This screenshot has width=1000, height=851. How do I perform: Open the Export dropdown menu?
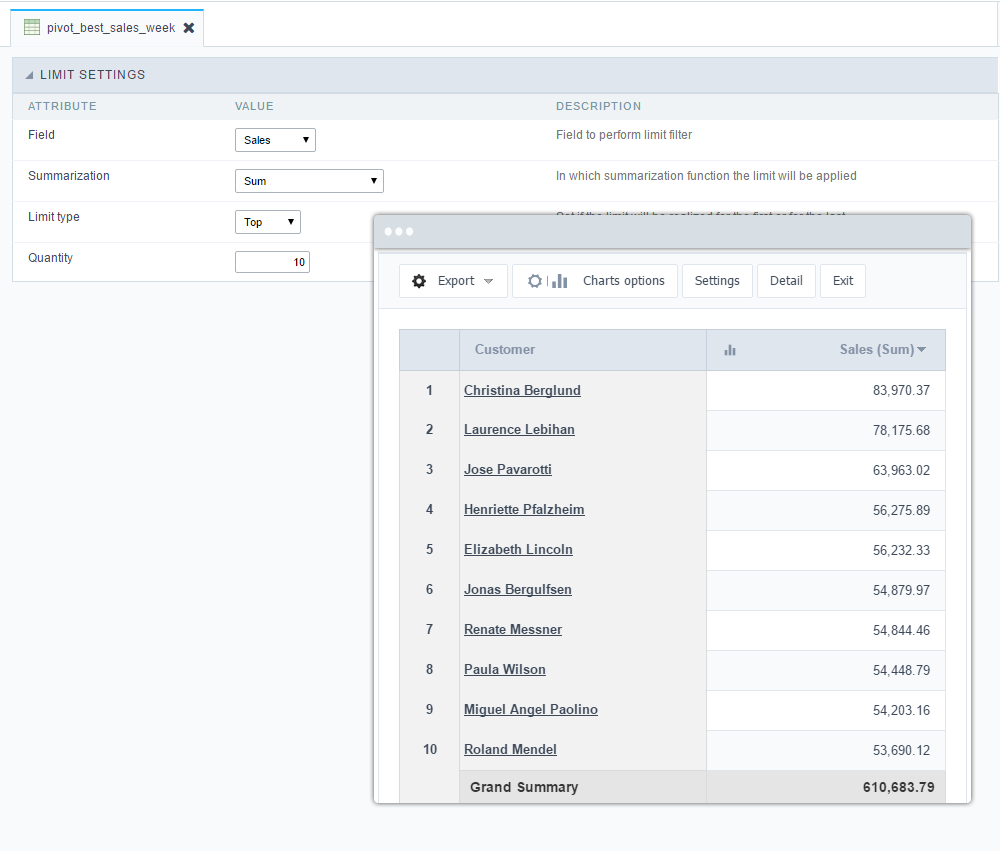[453, 281]
